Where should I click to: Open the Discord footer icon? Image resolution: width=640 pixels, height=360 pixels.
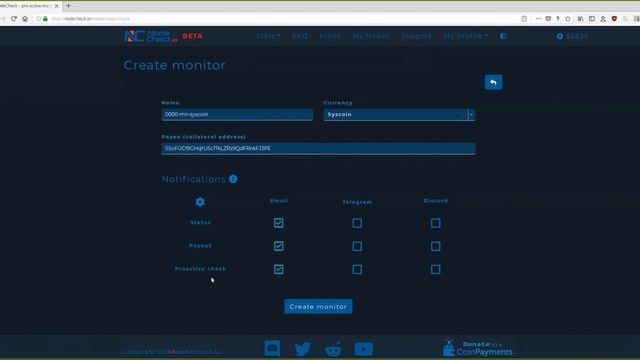(x=272, y=349)
